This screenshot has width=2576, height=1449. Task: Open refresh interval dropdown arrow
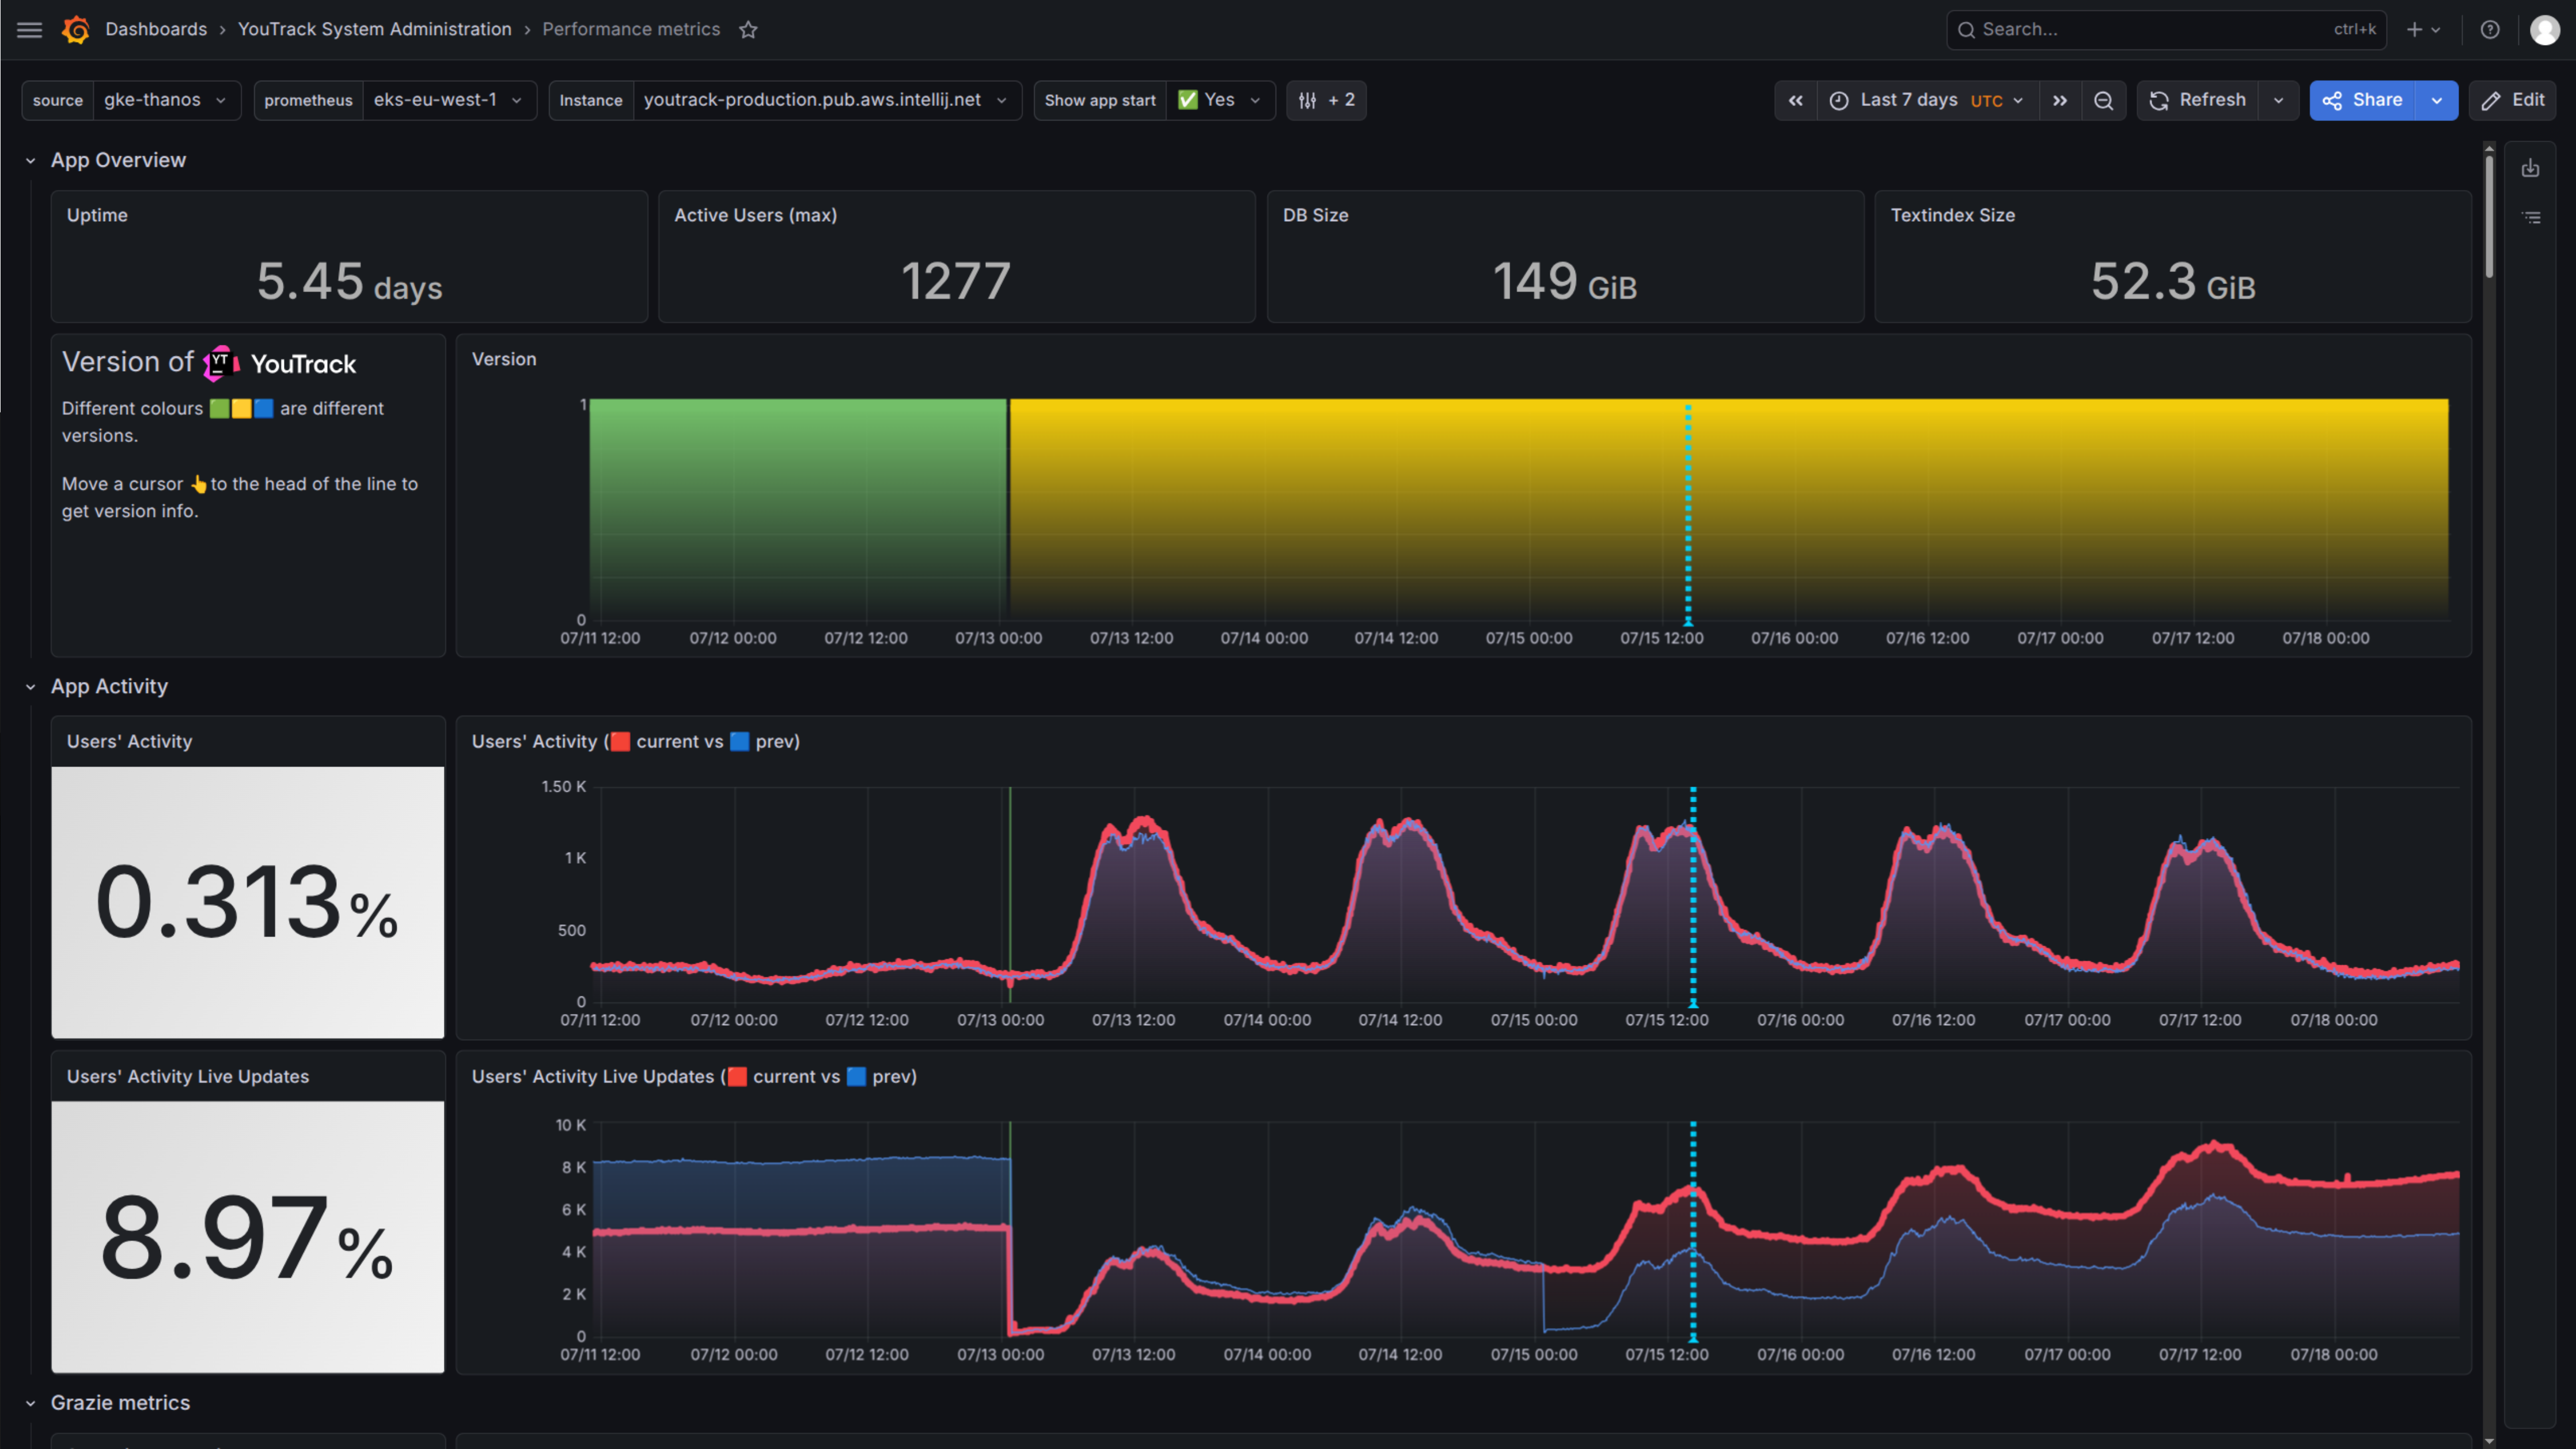(2278, 100)
